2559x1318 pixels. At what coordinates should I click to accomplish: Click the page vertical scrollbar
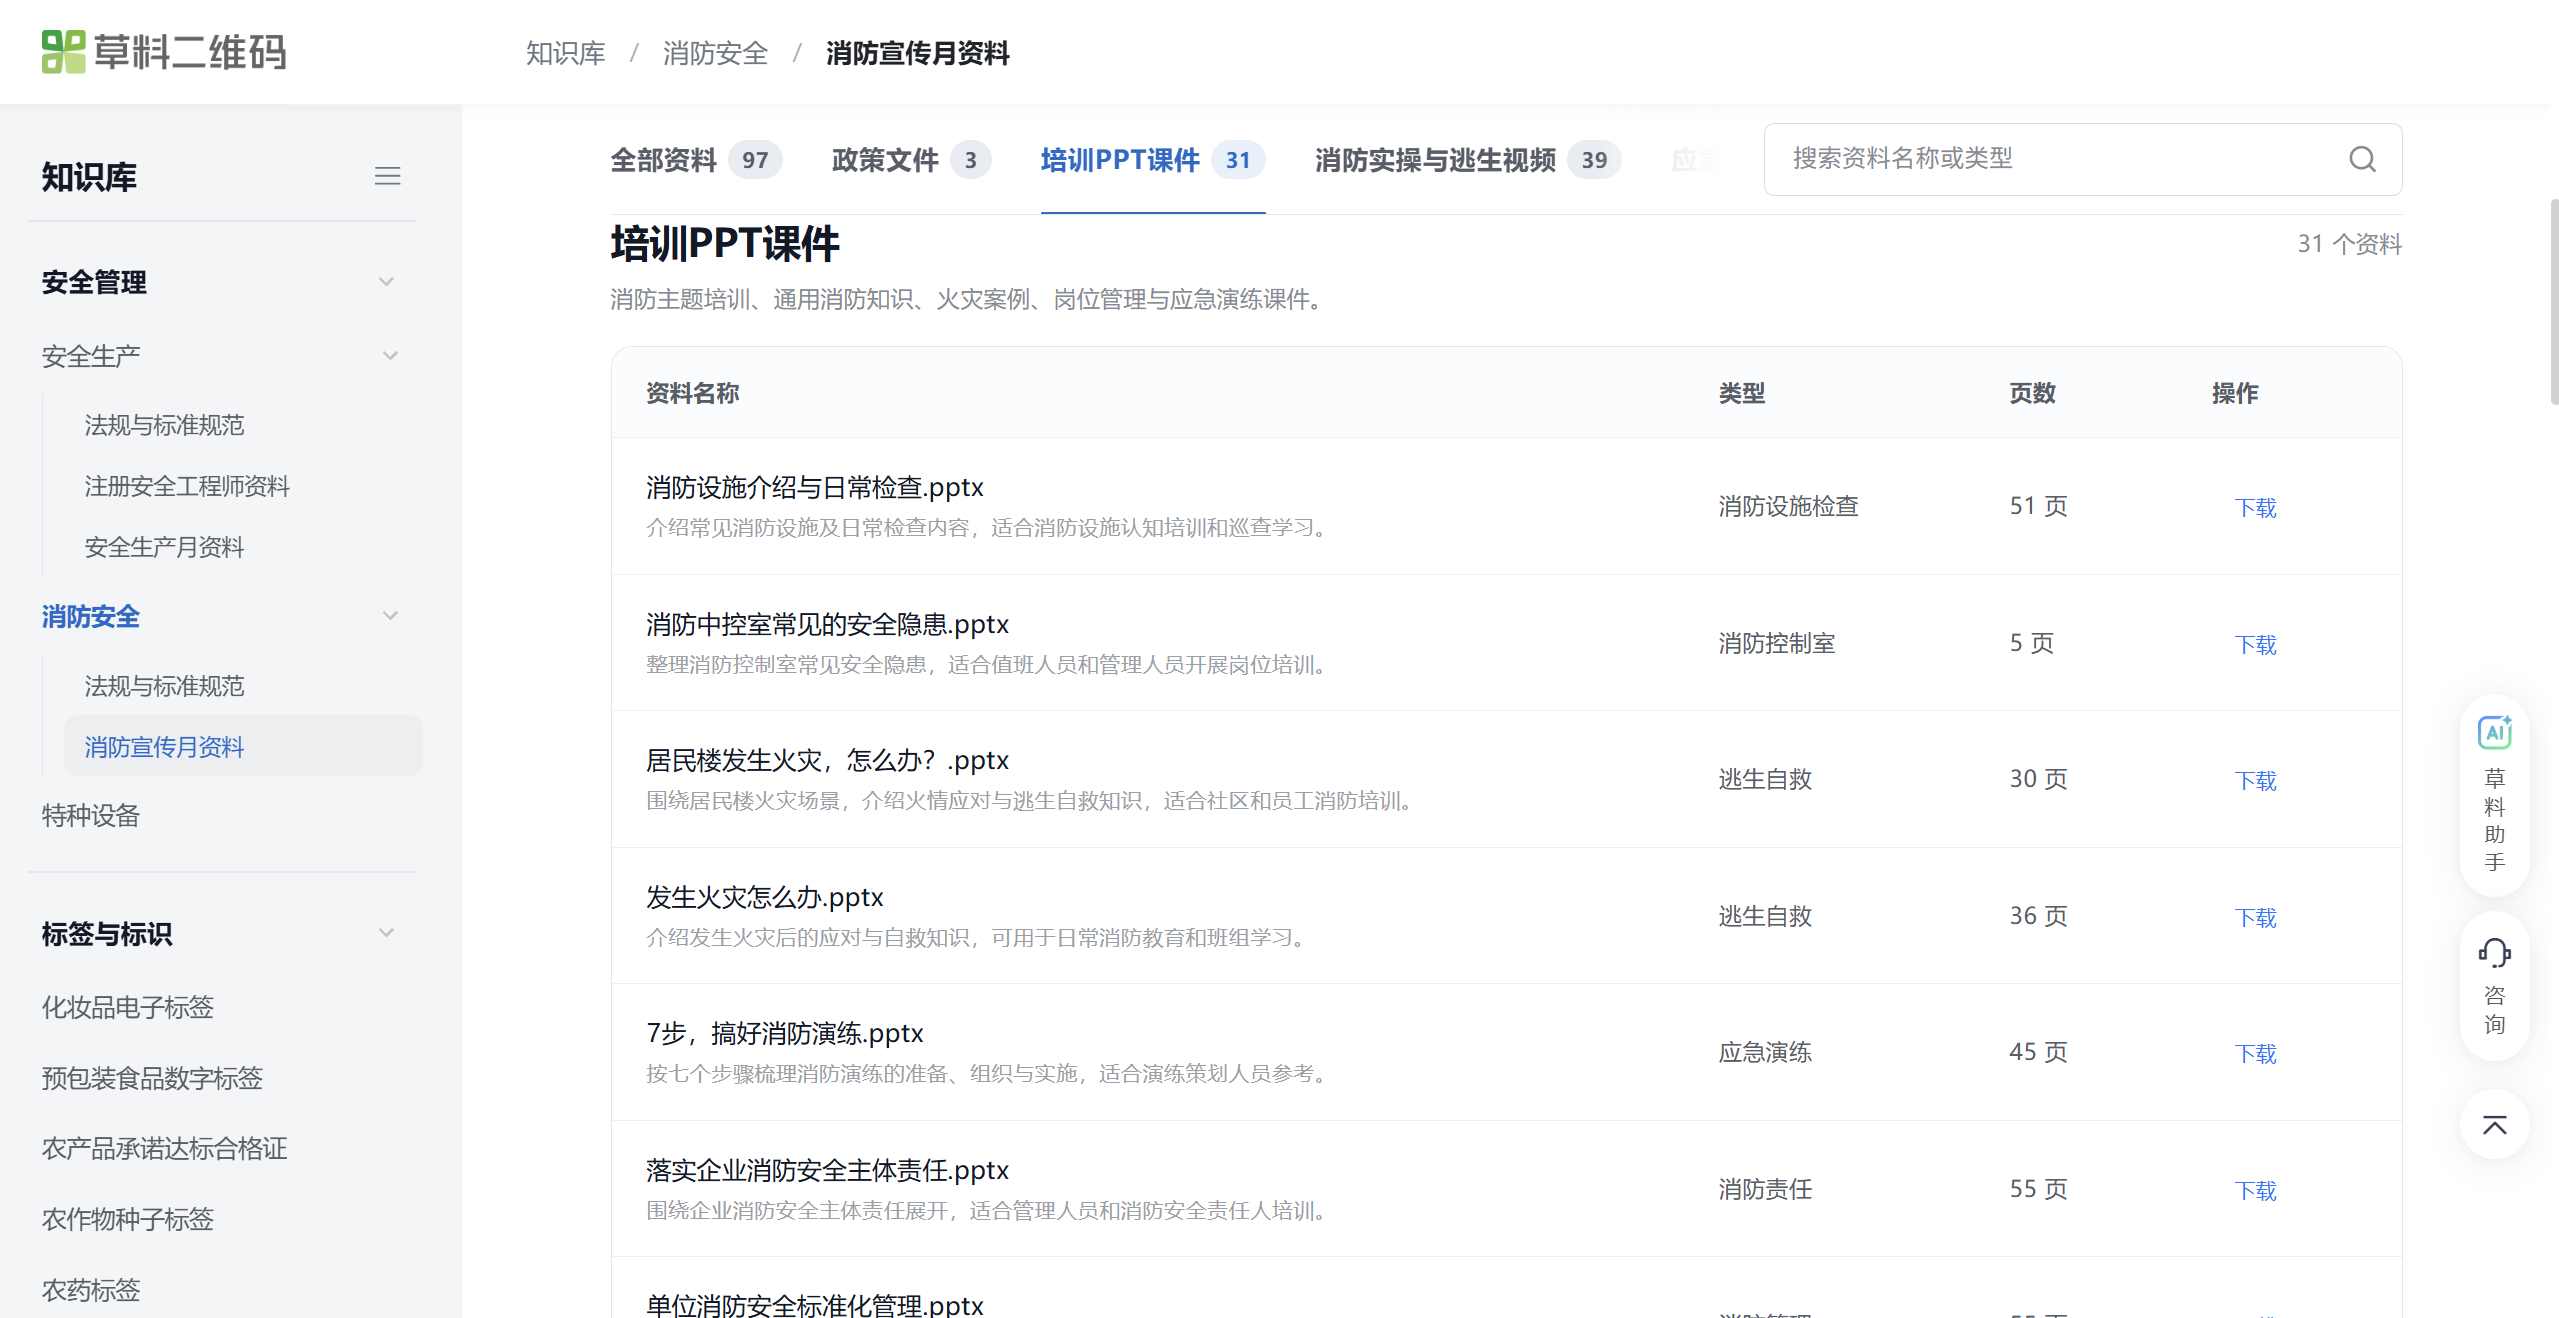click(2553, 300)
